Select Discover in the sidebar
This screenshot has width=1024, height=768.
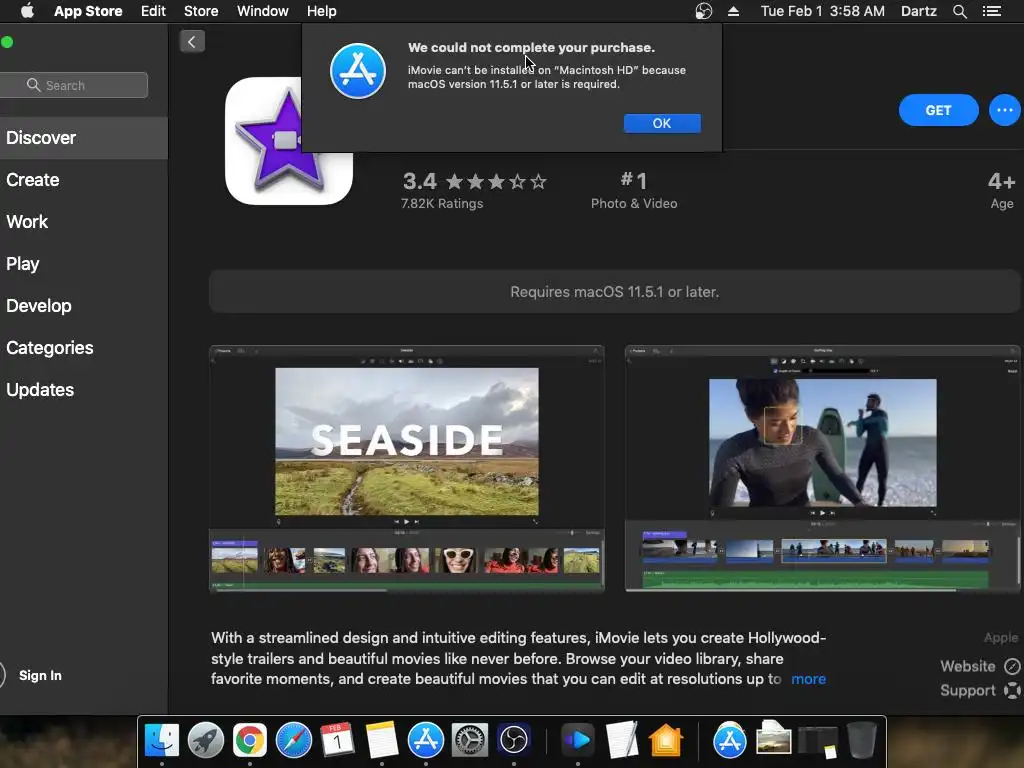pyautogui.click(x=84, y=138)
